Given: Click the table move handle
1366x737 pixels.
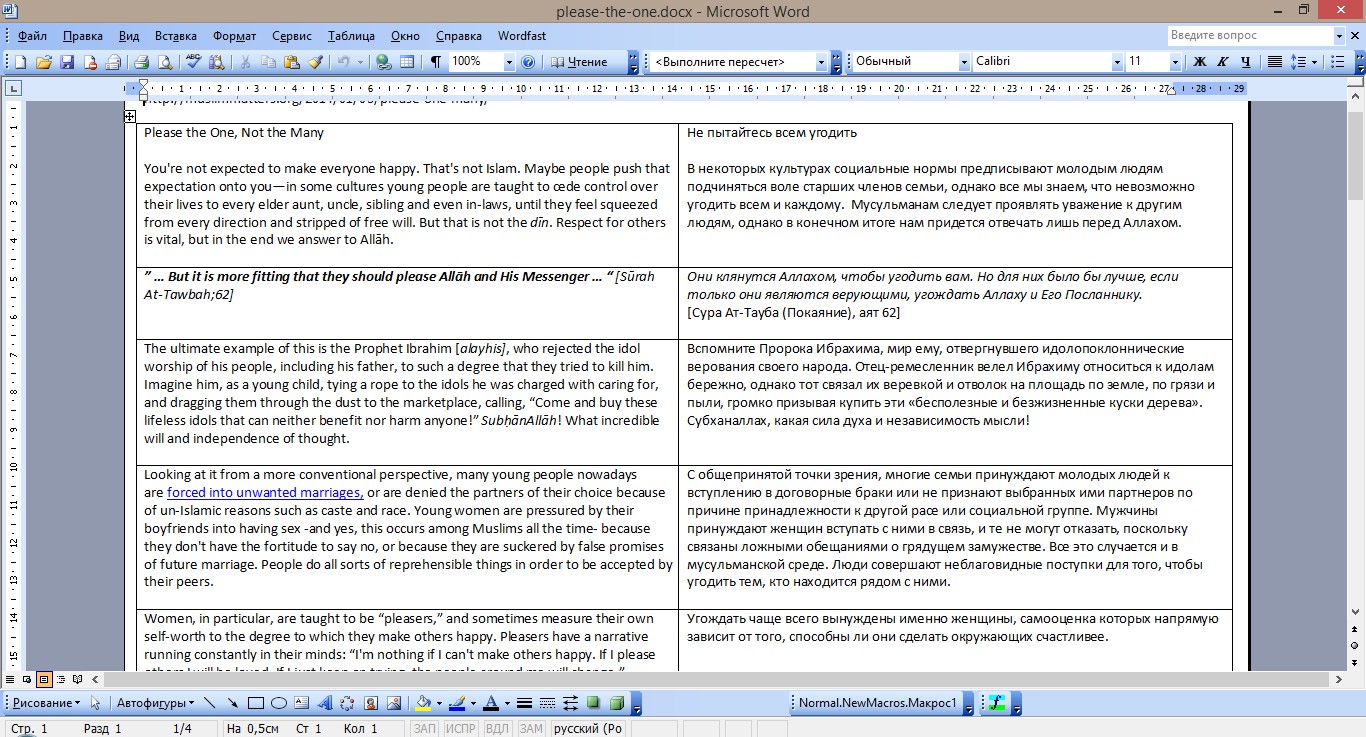Looking at the screenshot, I should click(130, 117).
